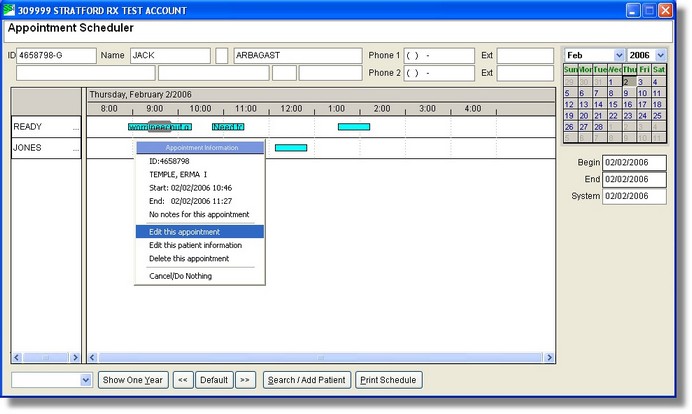
Task: Click the 'Print Schedule' button
Action: tap(388, 380)
